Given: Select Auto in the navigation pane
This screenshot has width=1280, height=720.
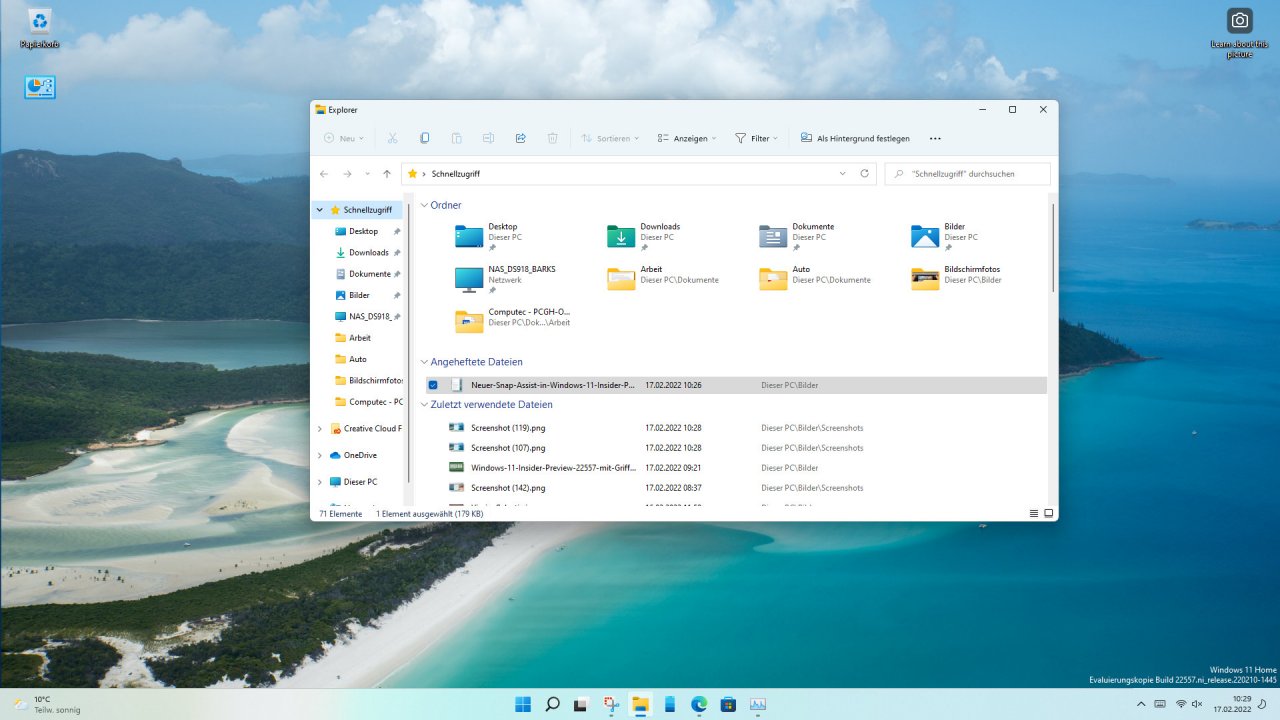Looking at the screenshot, I should pos(357,359).
